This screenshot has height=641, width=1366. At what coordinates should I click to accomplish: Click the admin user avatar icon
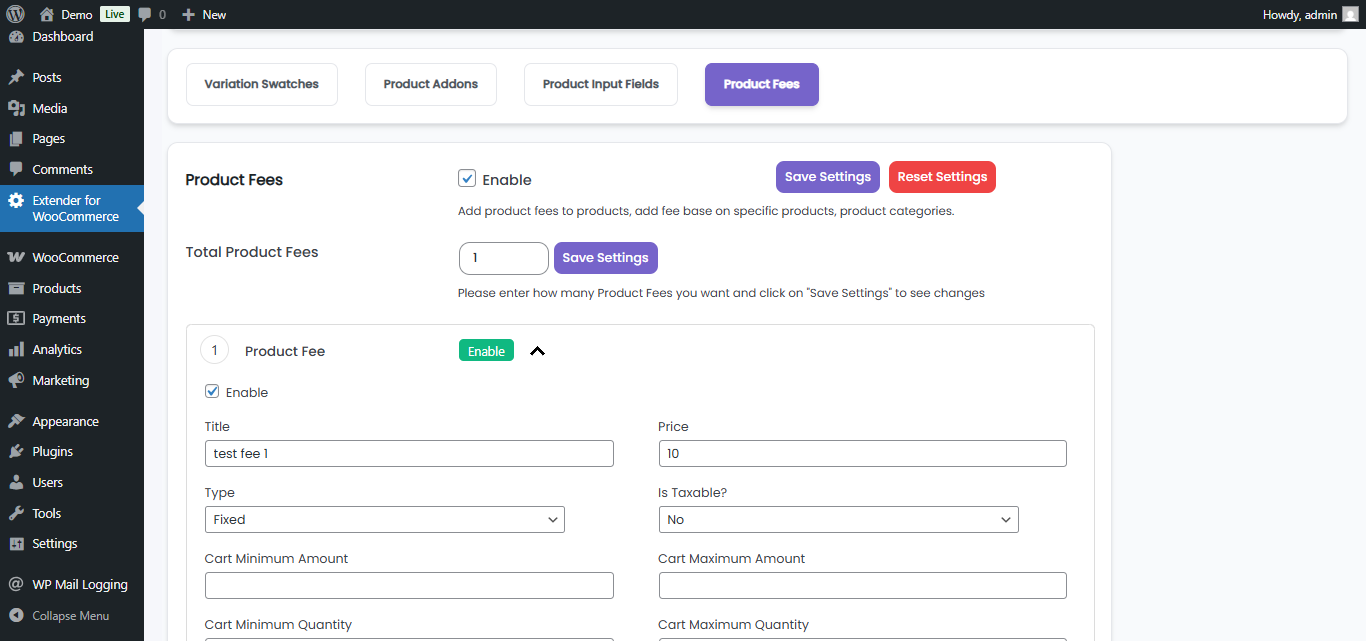(x=1350, y=14)
